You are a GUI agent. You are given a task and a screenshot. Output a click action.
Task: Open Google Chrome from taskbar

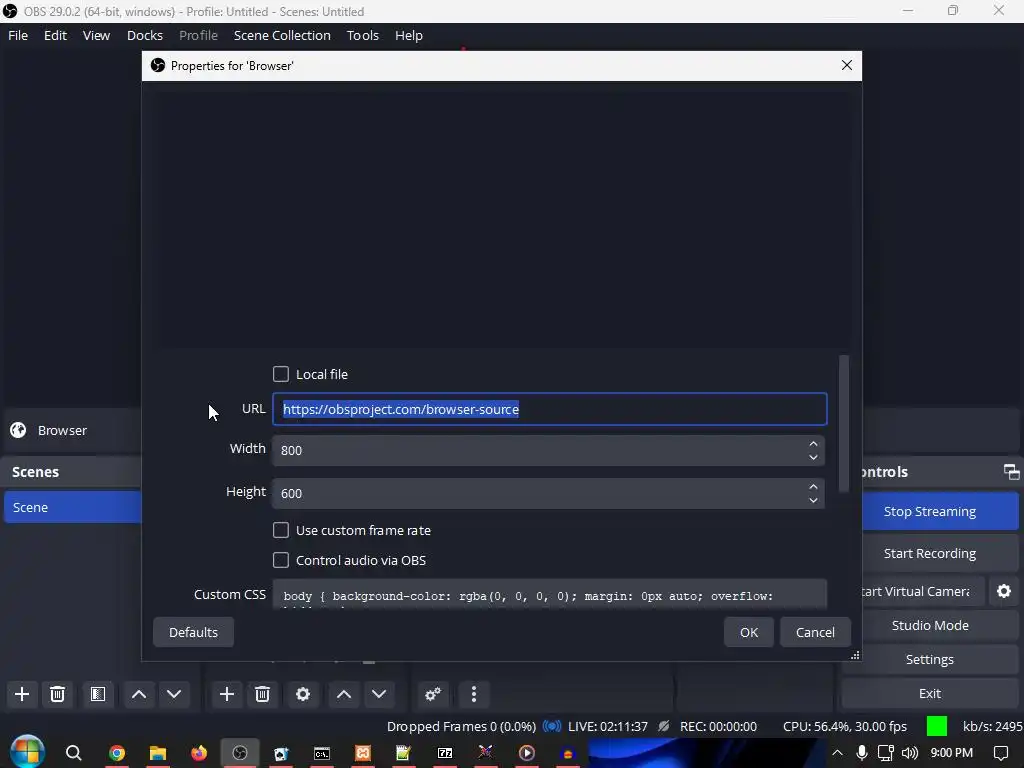[117, 753]
